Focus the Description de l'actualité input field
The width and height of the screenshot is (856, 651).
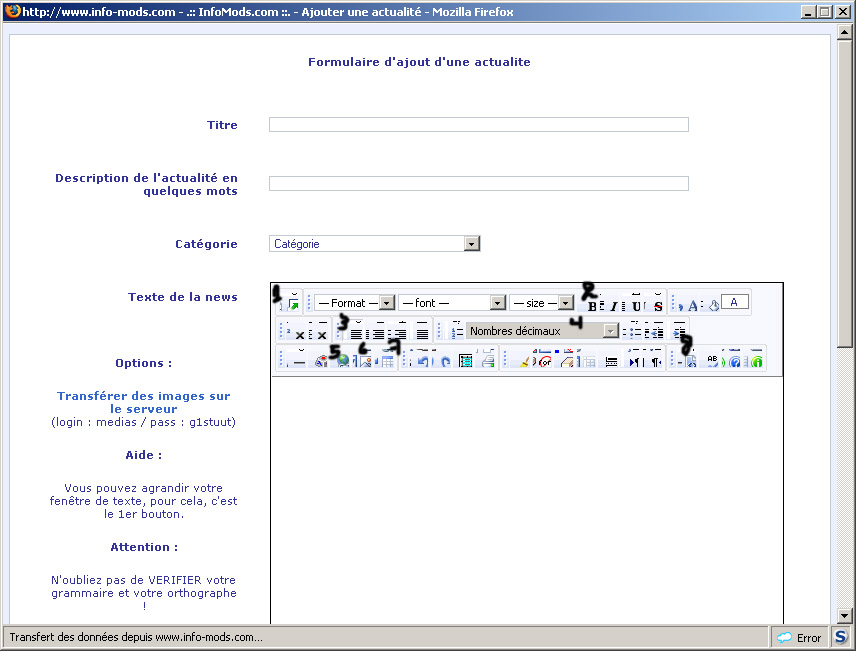479,184
